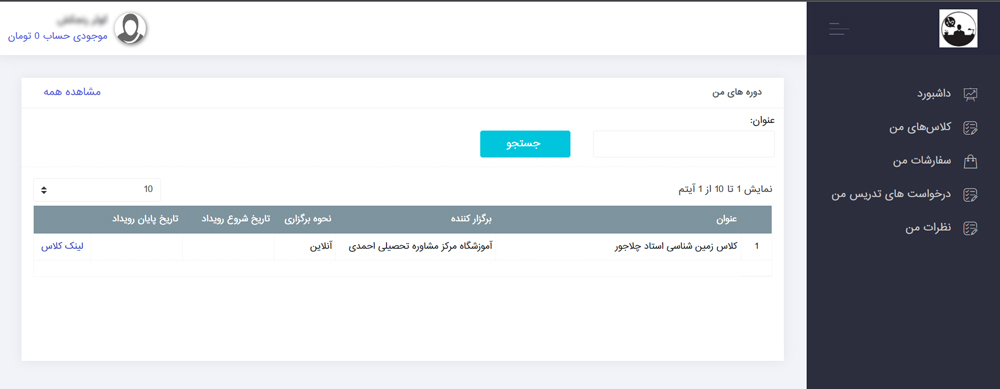Click the برگزار کننده column header
This screenshot has height=389, width=1000.
click(x=472, y=219)
